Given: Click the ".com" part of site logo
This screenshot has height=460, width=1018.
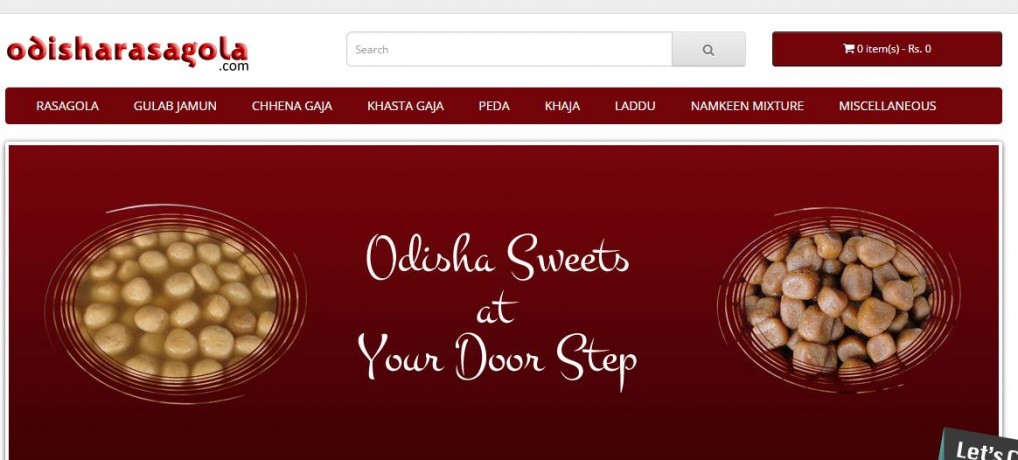Looking at the screenshot, I should click(234, 66).
